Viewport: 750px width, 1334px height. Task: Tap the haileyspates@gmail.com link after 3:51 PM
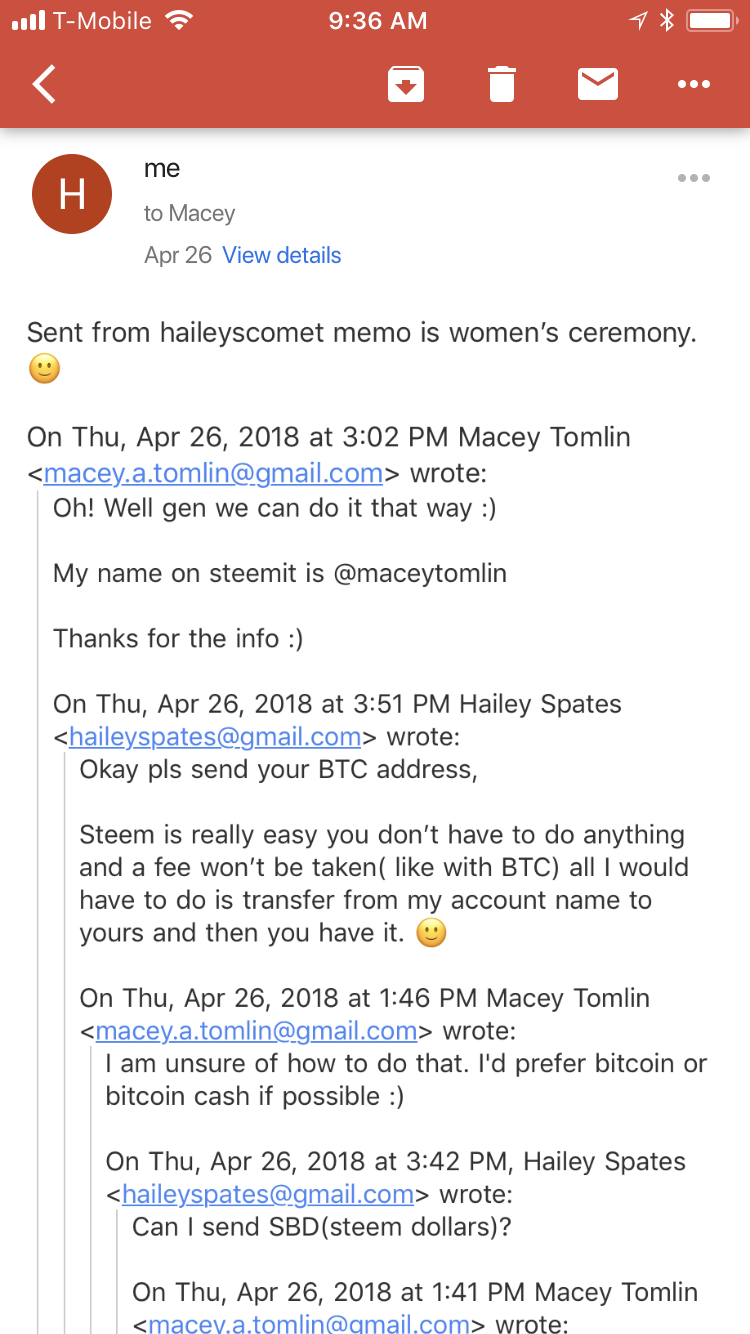(x=214, y=737)
